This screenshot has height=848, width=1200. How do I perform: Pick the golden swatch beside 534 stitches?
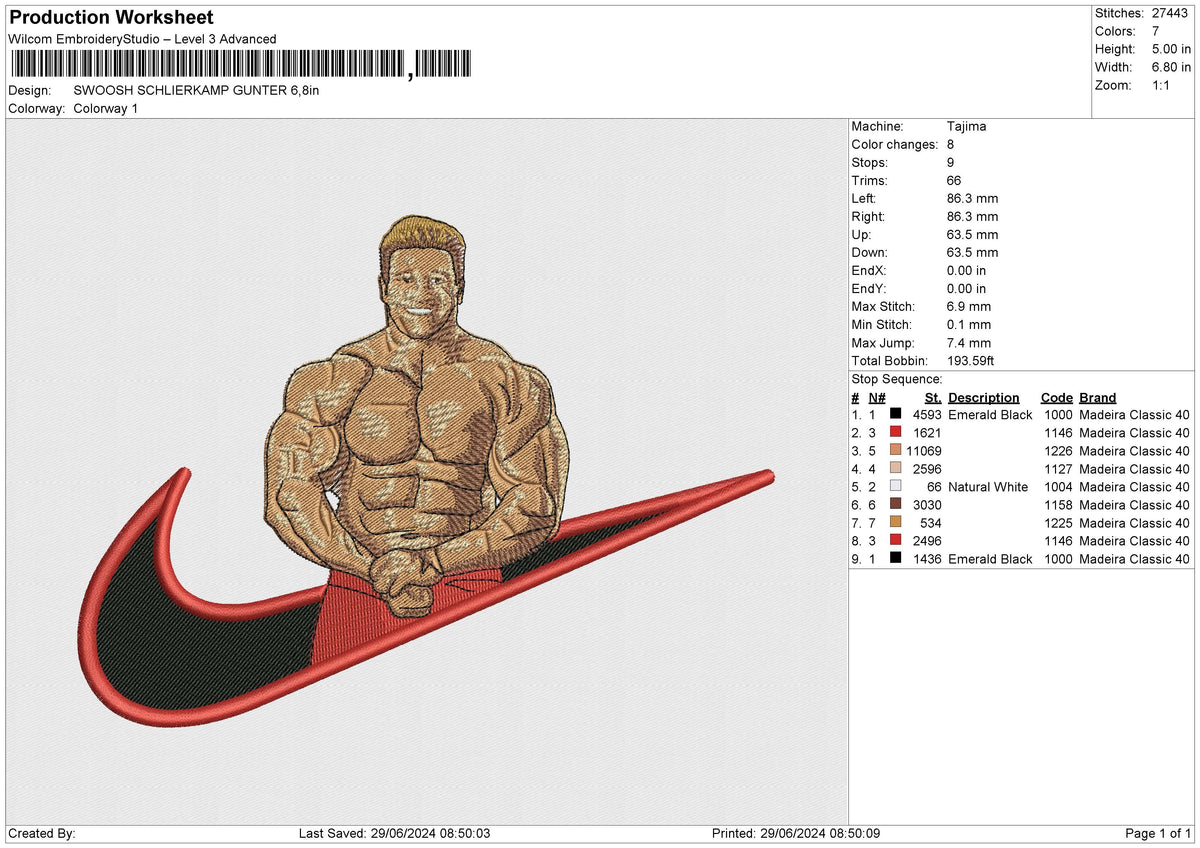click(896, 523)
